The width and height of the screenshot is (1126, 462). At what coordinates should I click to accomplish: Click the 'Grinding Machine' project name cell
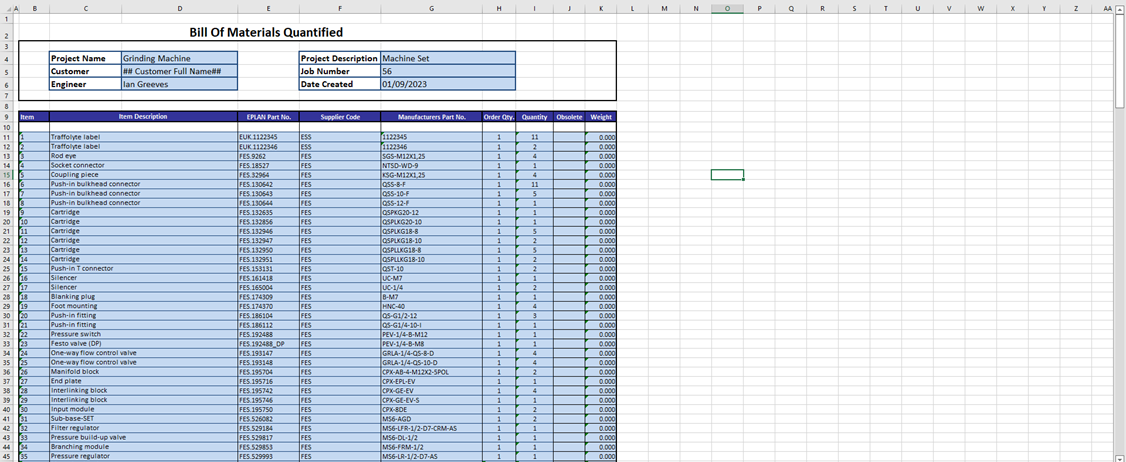(178, 58)
